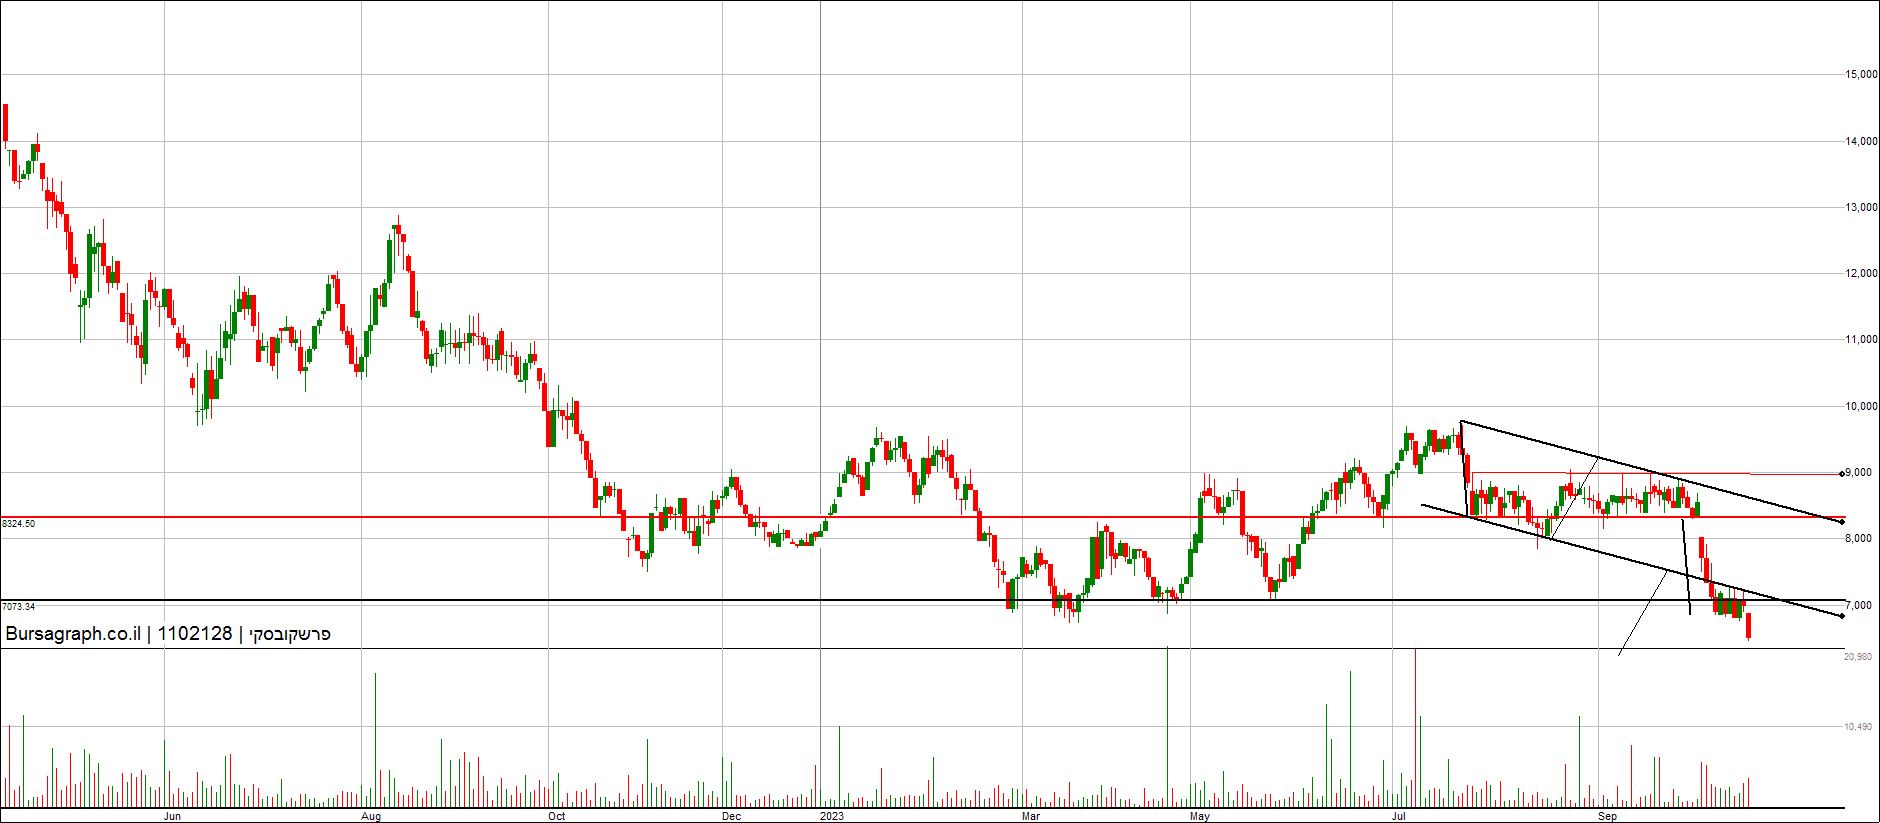Click the 15,000 price axis label
Image resolution: width=1880 pixels, height=823 pixels.
tap(1861, 75)
